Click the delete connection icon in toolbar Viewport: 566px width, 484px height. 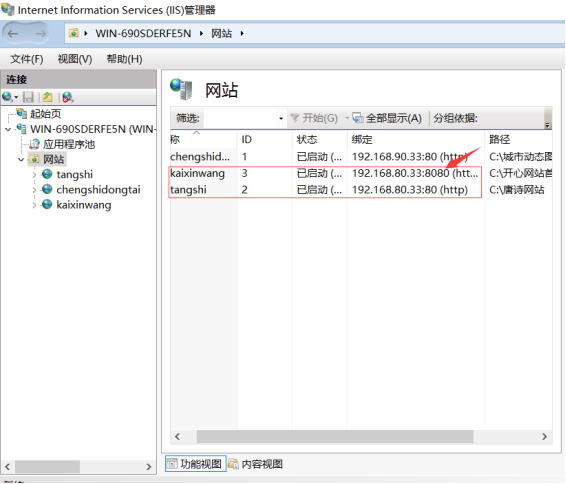[68, 97]
